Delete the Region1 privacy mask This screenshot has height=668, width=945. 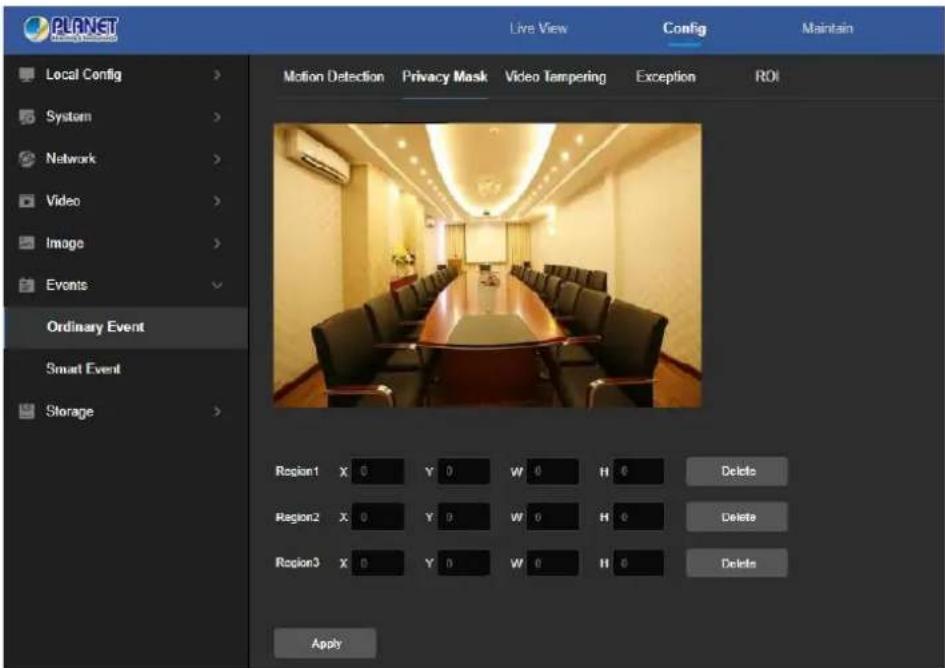click(x=736, y=471)
